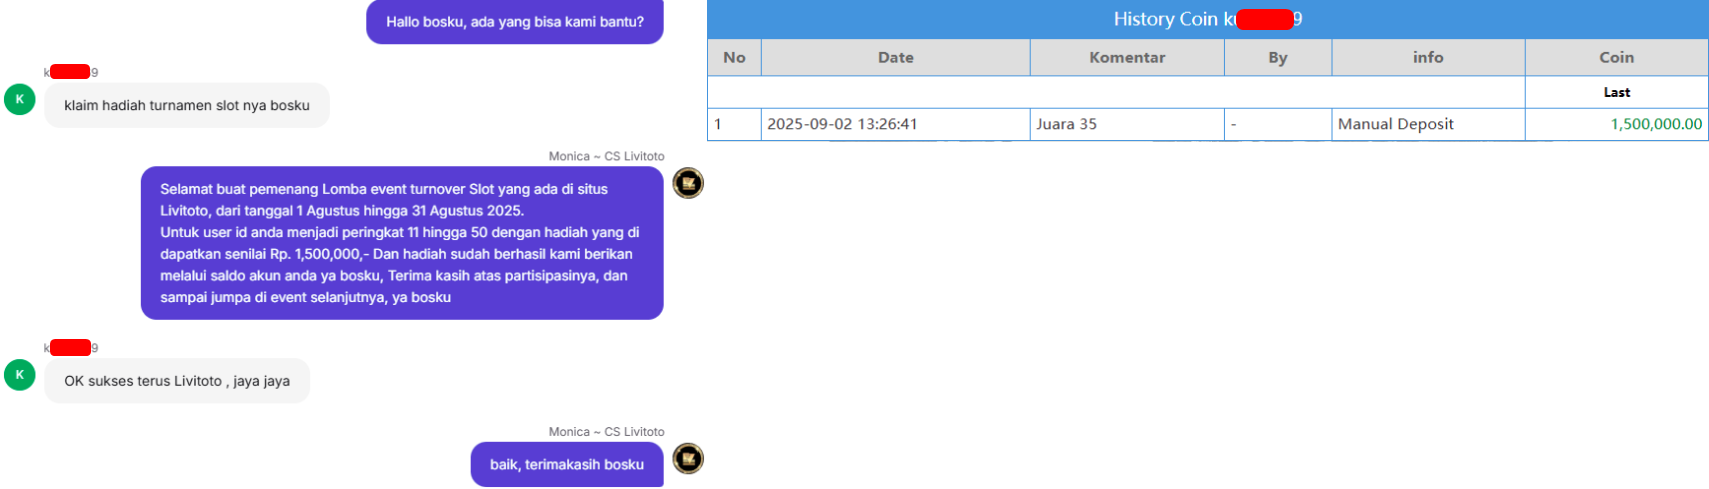This screenshot has height=489, width=1709.
Task: Click the 'Juara 35' comment cell
Action: pos(1127,124)
